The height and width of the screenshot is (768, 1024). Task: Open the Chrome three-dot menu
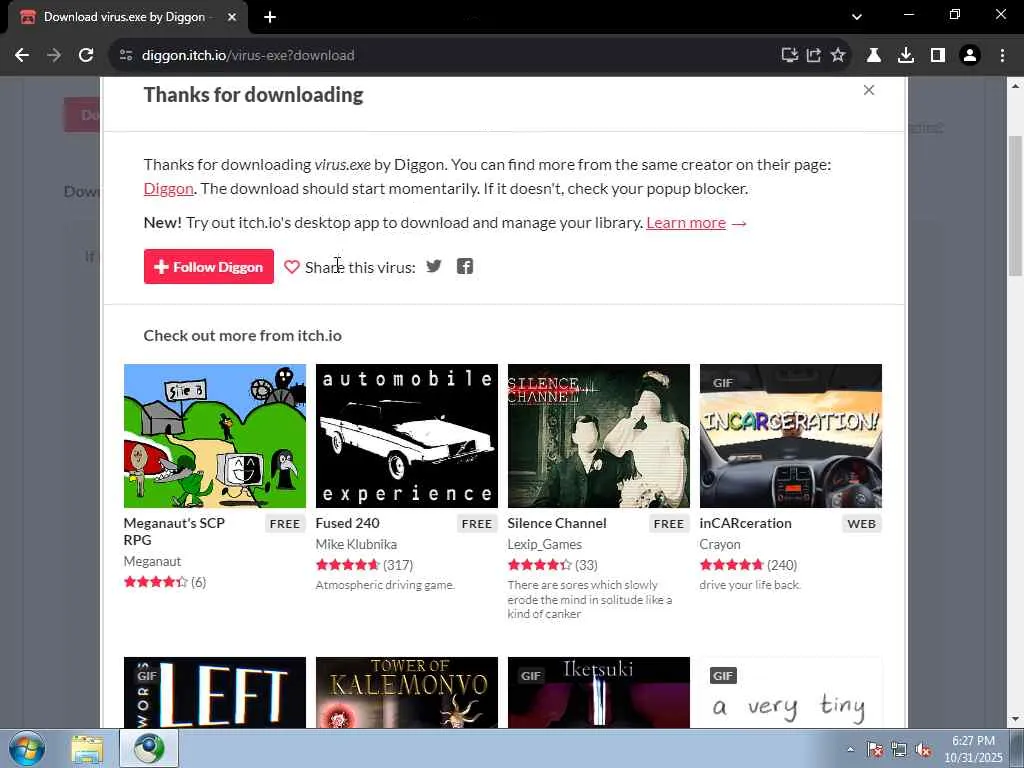1002,56
